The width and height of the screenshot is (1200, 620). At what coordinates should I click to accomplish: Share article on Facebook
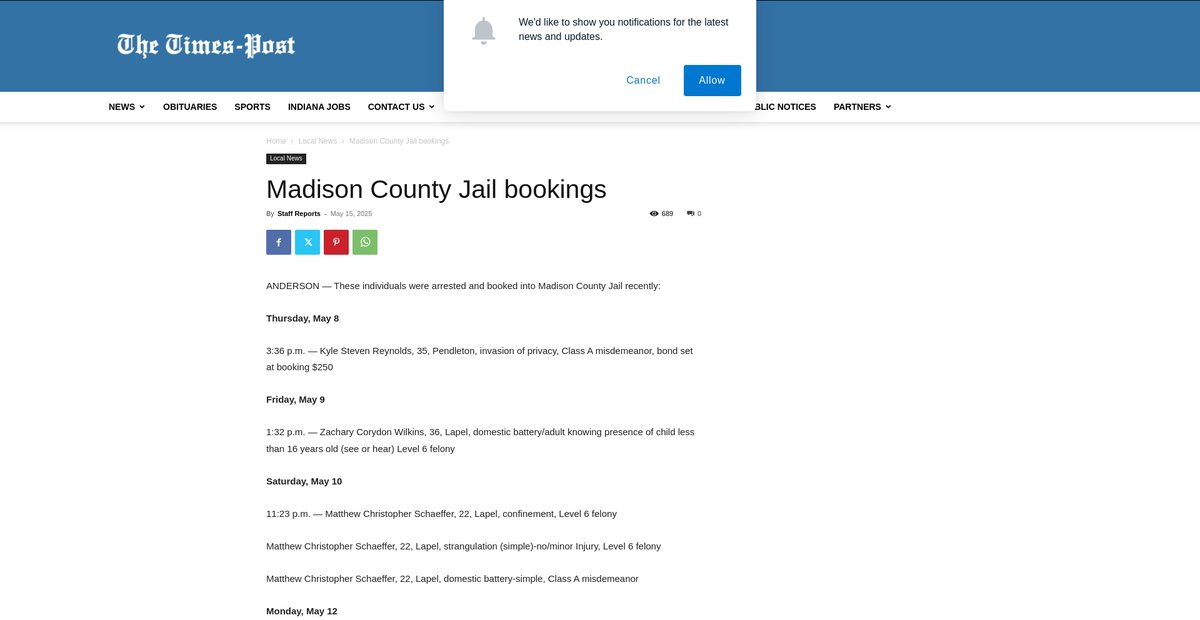(x=278, y=242)
